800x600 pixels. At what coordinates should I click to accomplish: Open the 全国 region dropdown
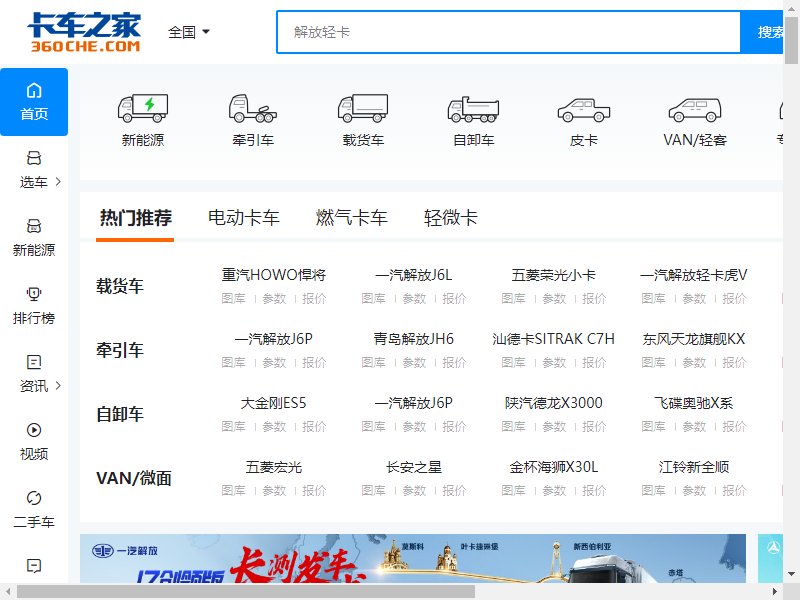pyautogui.click(x=189, y=32)
